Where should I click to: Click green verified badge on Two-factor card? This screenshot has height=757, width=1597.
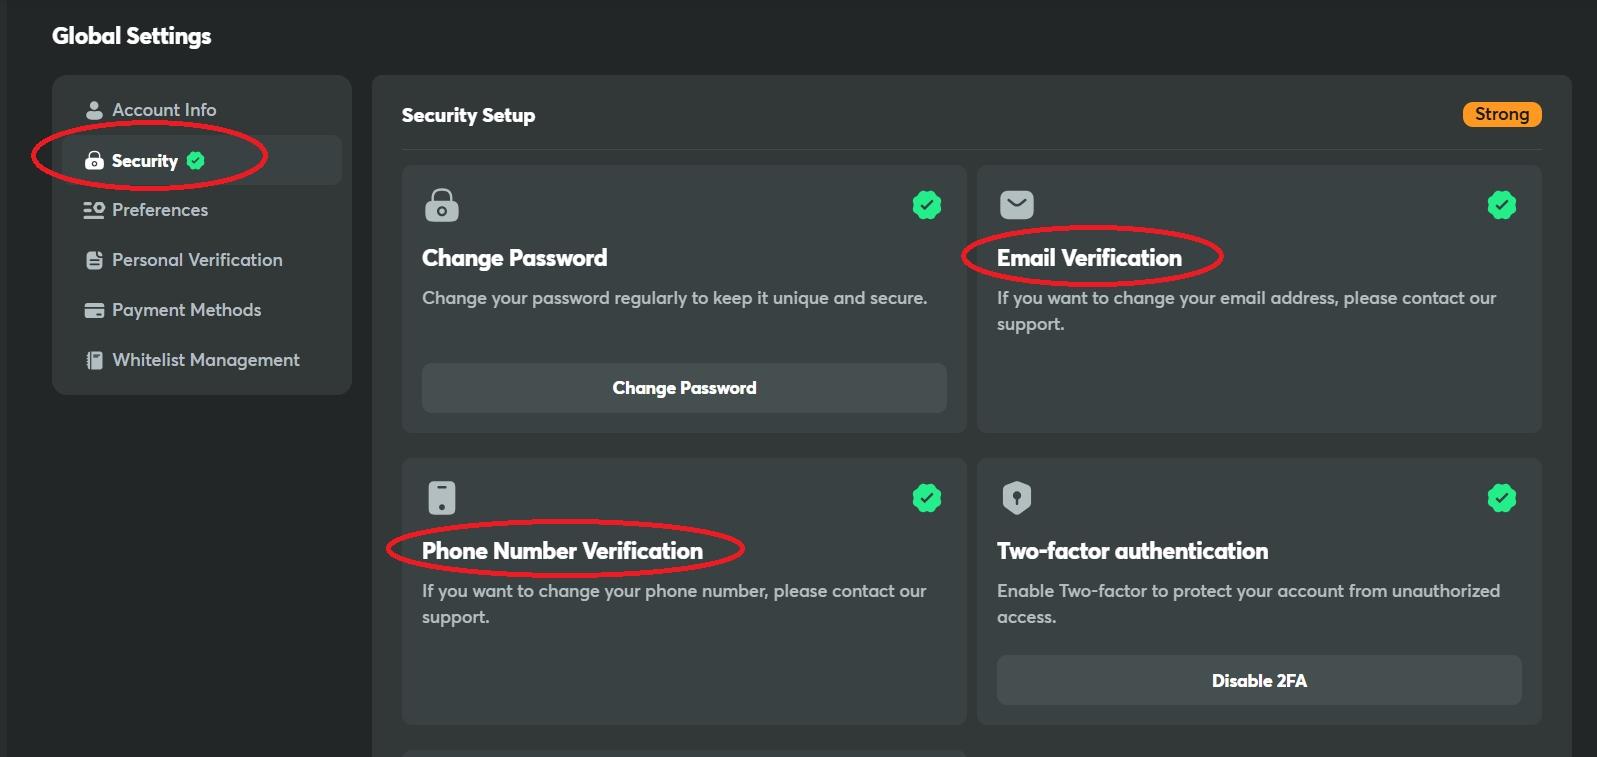point(1501,498)
